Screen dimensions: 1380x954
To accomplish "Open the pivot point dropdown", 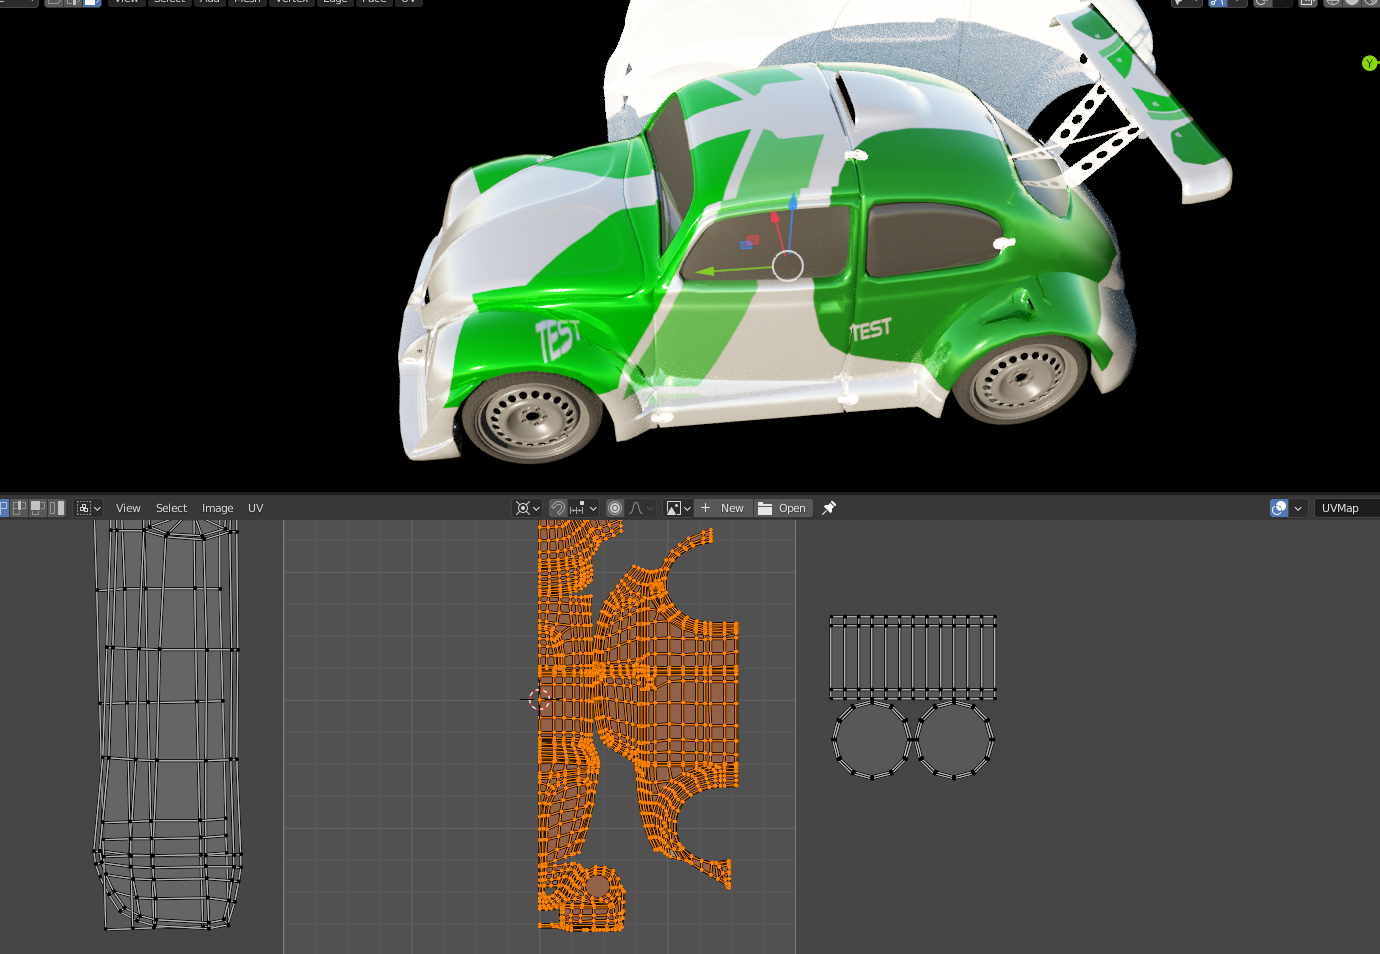I will point(527,508).
